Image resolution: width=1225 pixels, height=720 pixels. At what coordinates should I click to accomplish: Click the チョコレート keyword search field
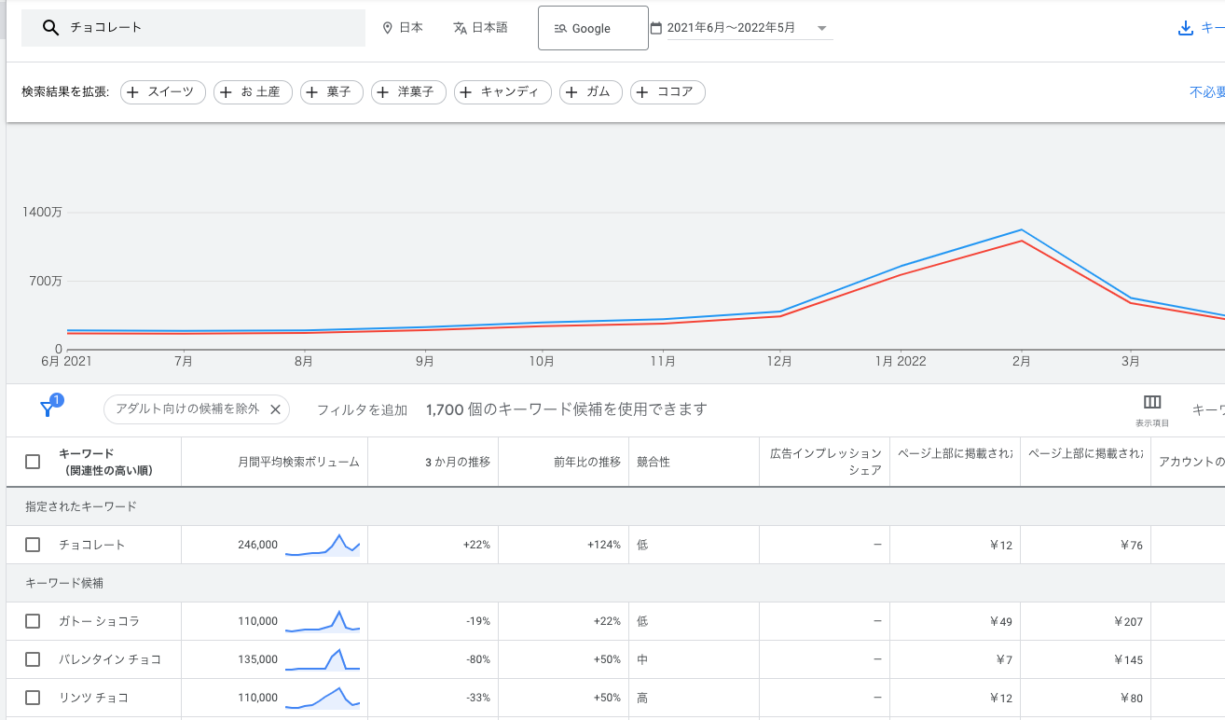coord(210,28)
